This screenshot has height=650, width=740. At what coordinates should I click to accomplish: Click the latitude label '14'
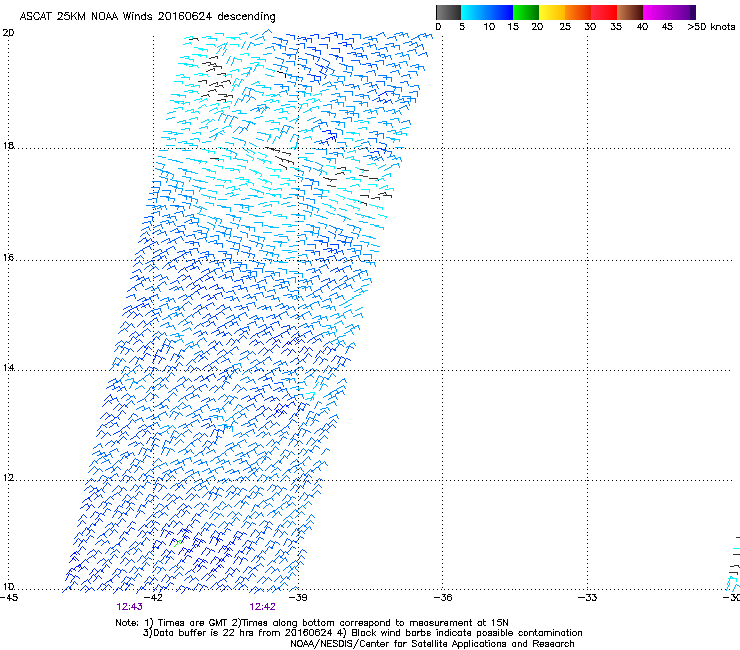[x=8, y=367]
